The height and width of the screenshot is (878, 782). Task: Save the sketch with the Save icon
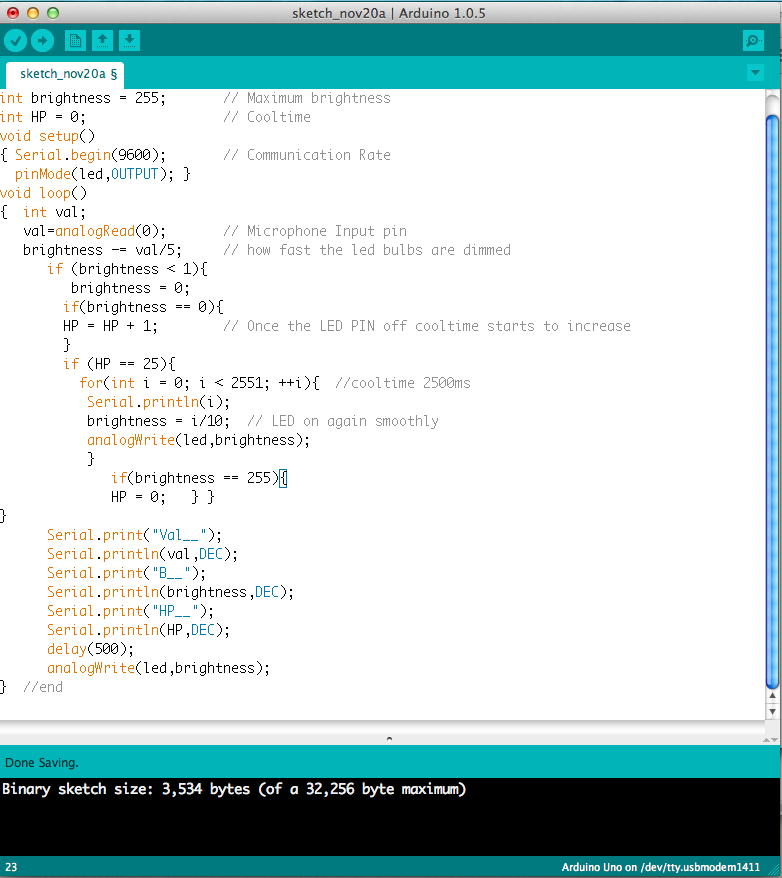(129, 40)
